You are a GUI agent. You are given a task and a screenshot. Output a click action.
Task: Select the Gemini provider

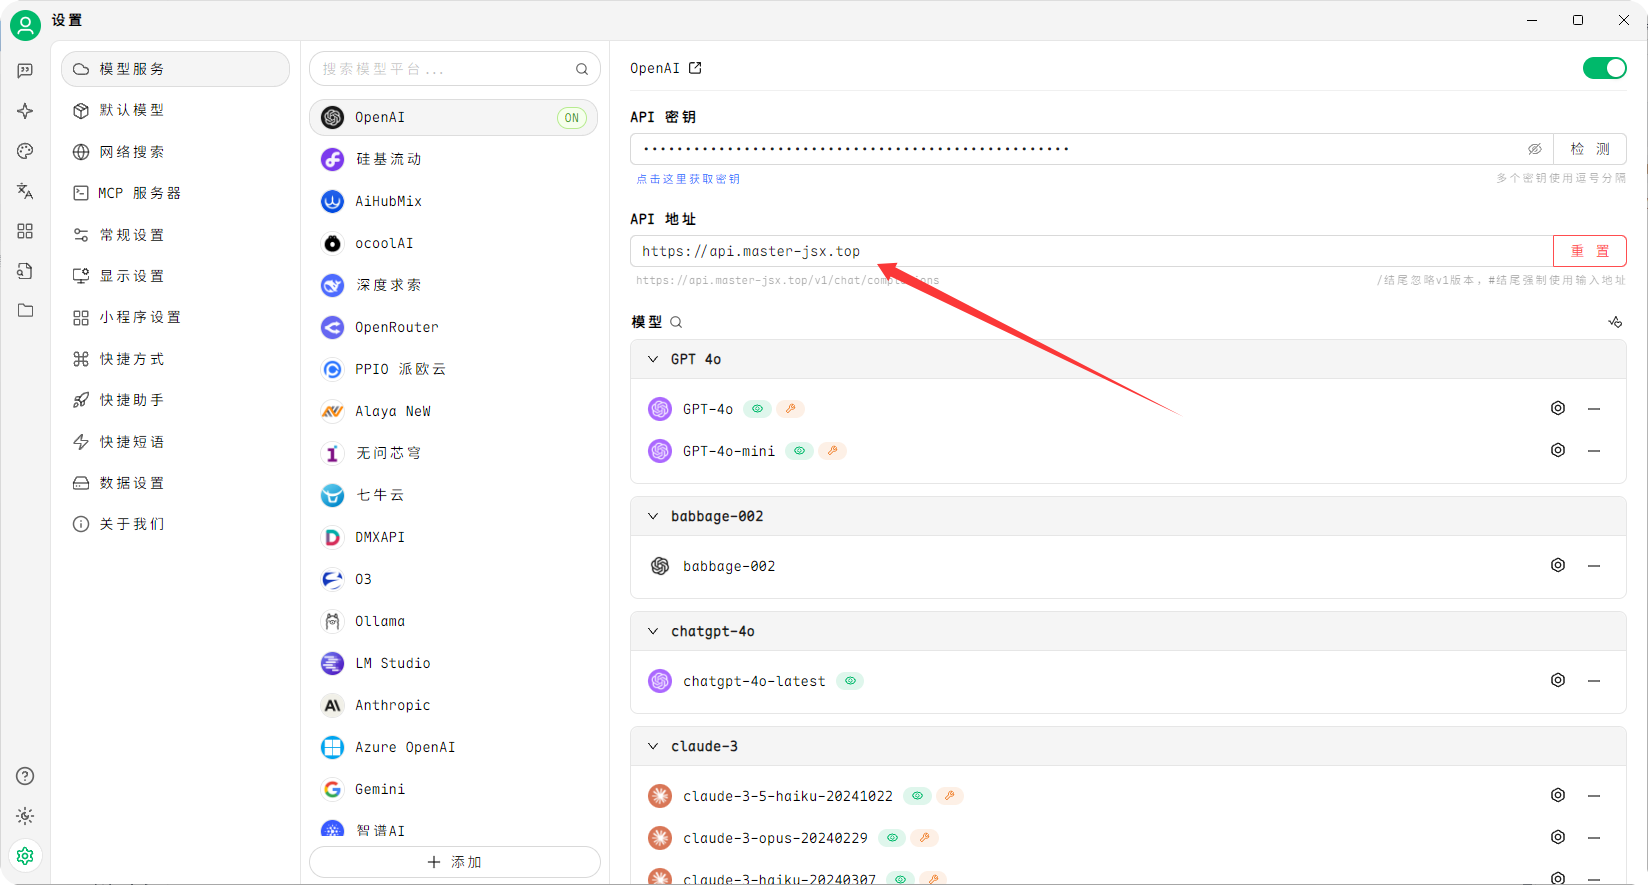point(454,789)
